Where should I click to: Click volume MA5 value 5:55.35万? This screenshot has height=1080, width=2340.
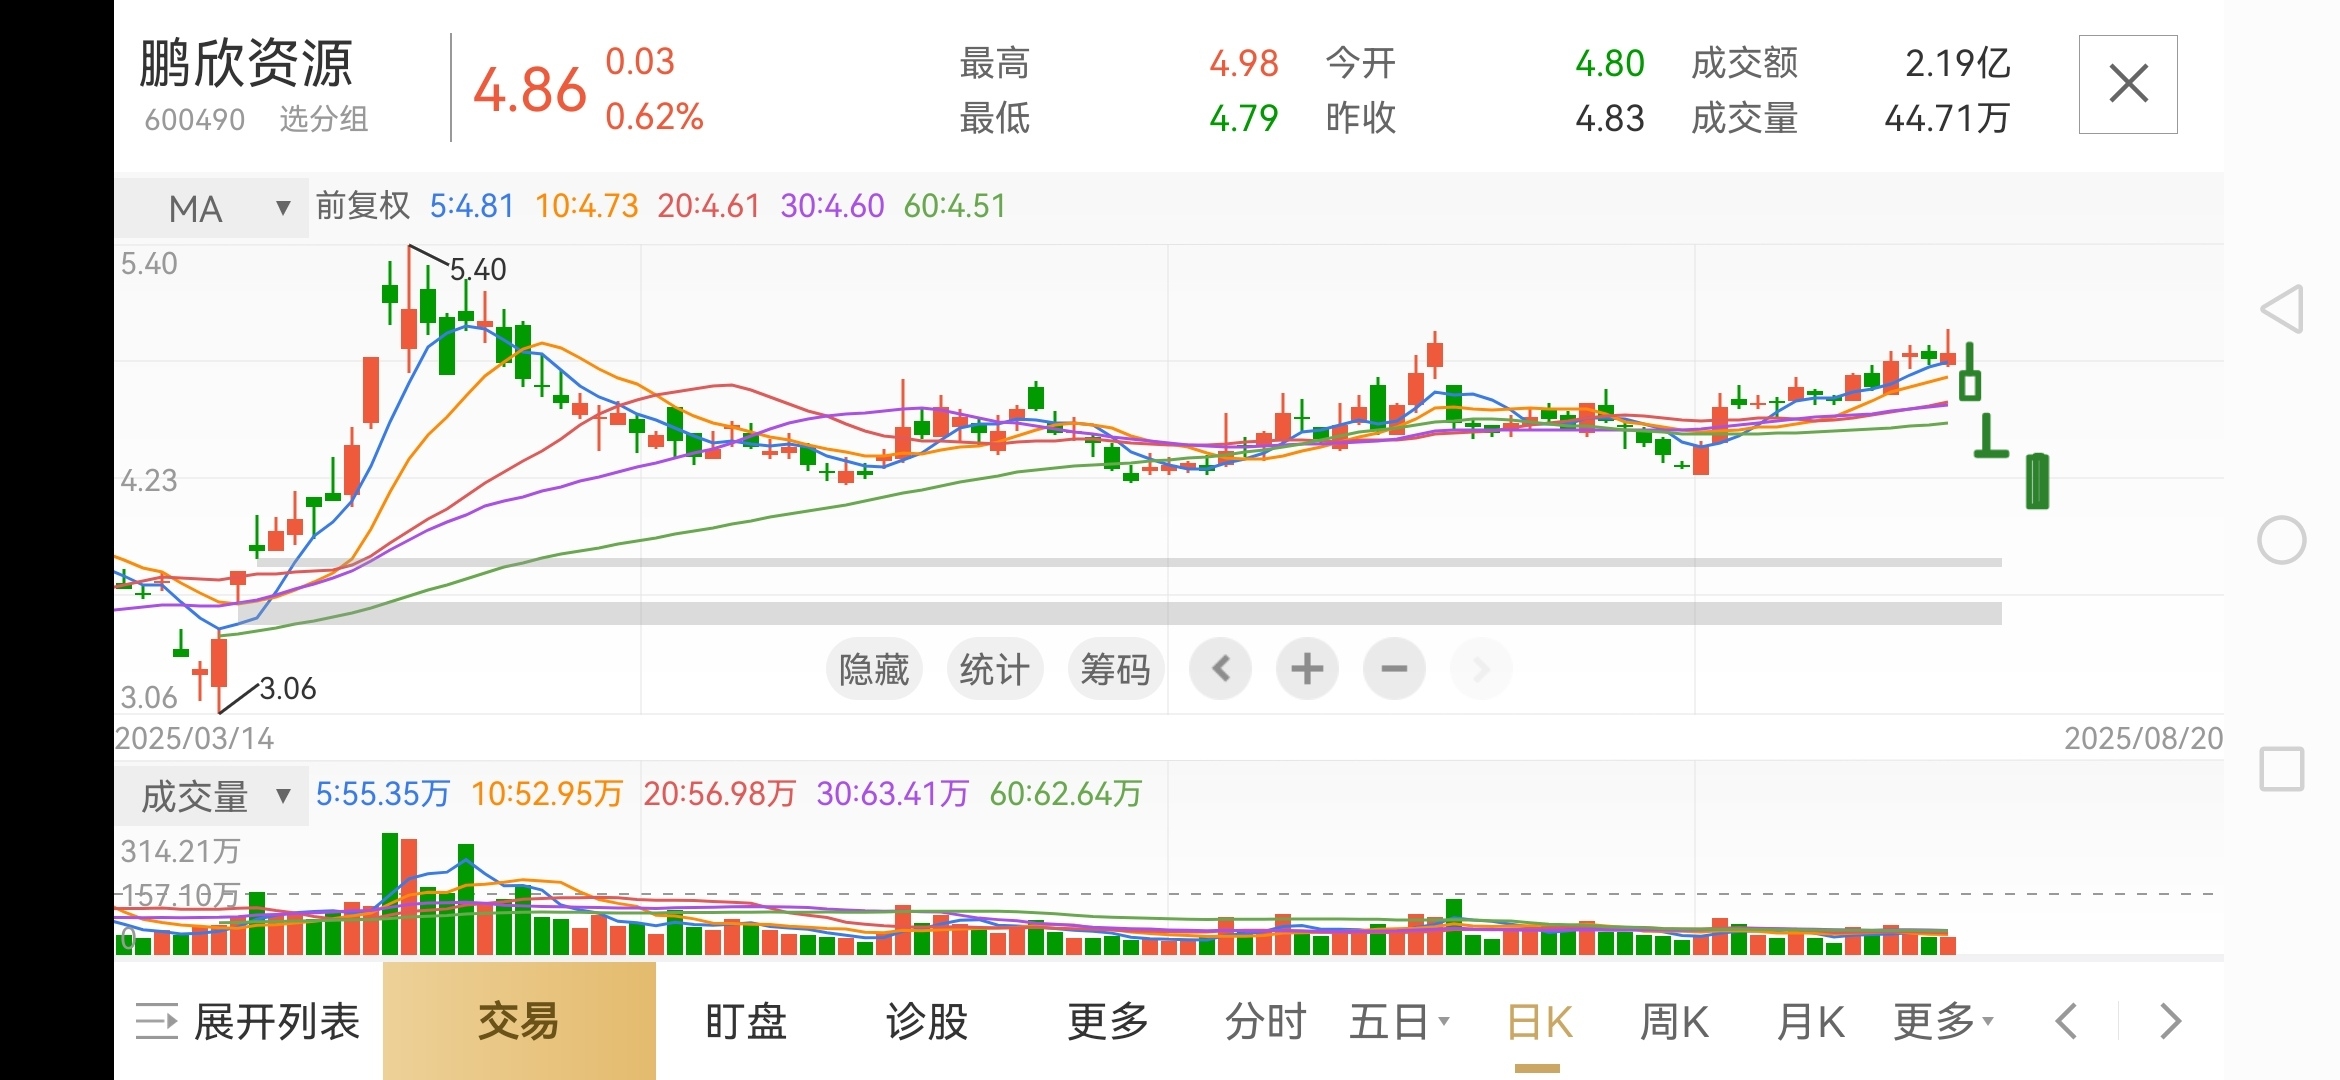click(383, 794)
